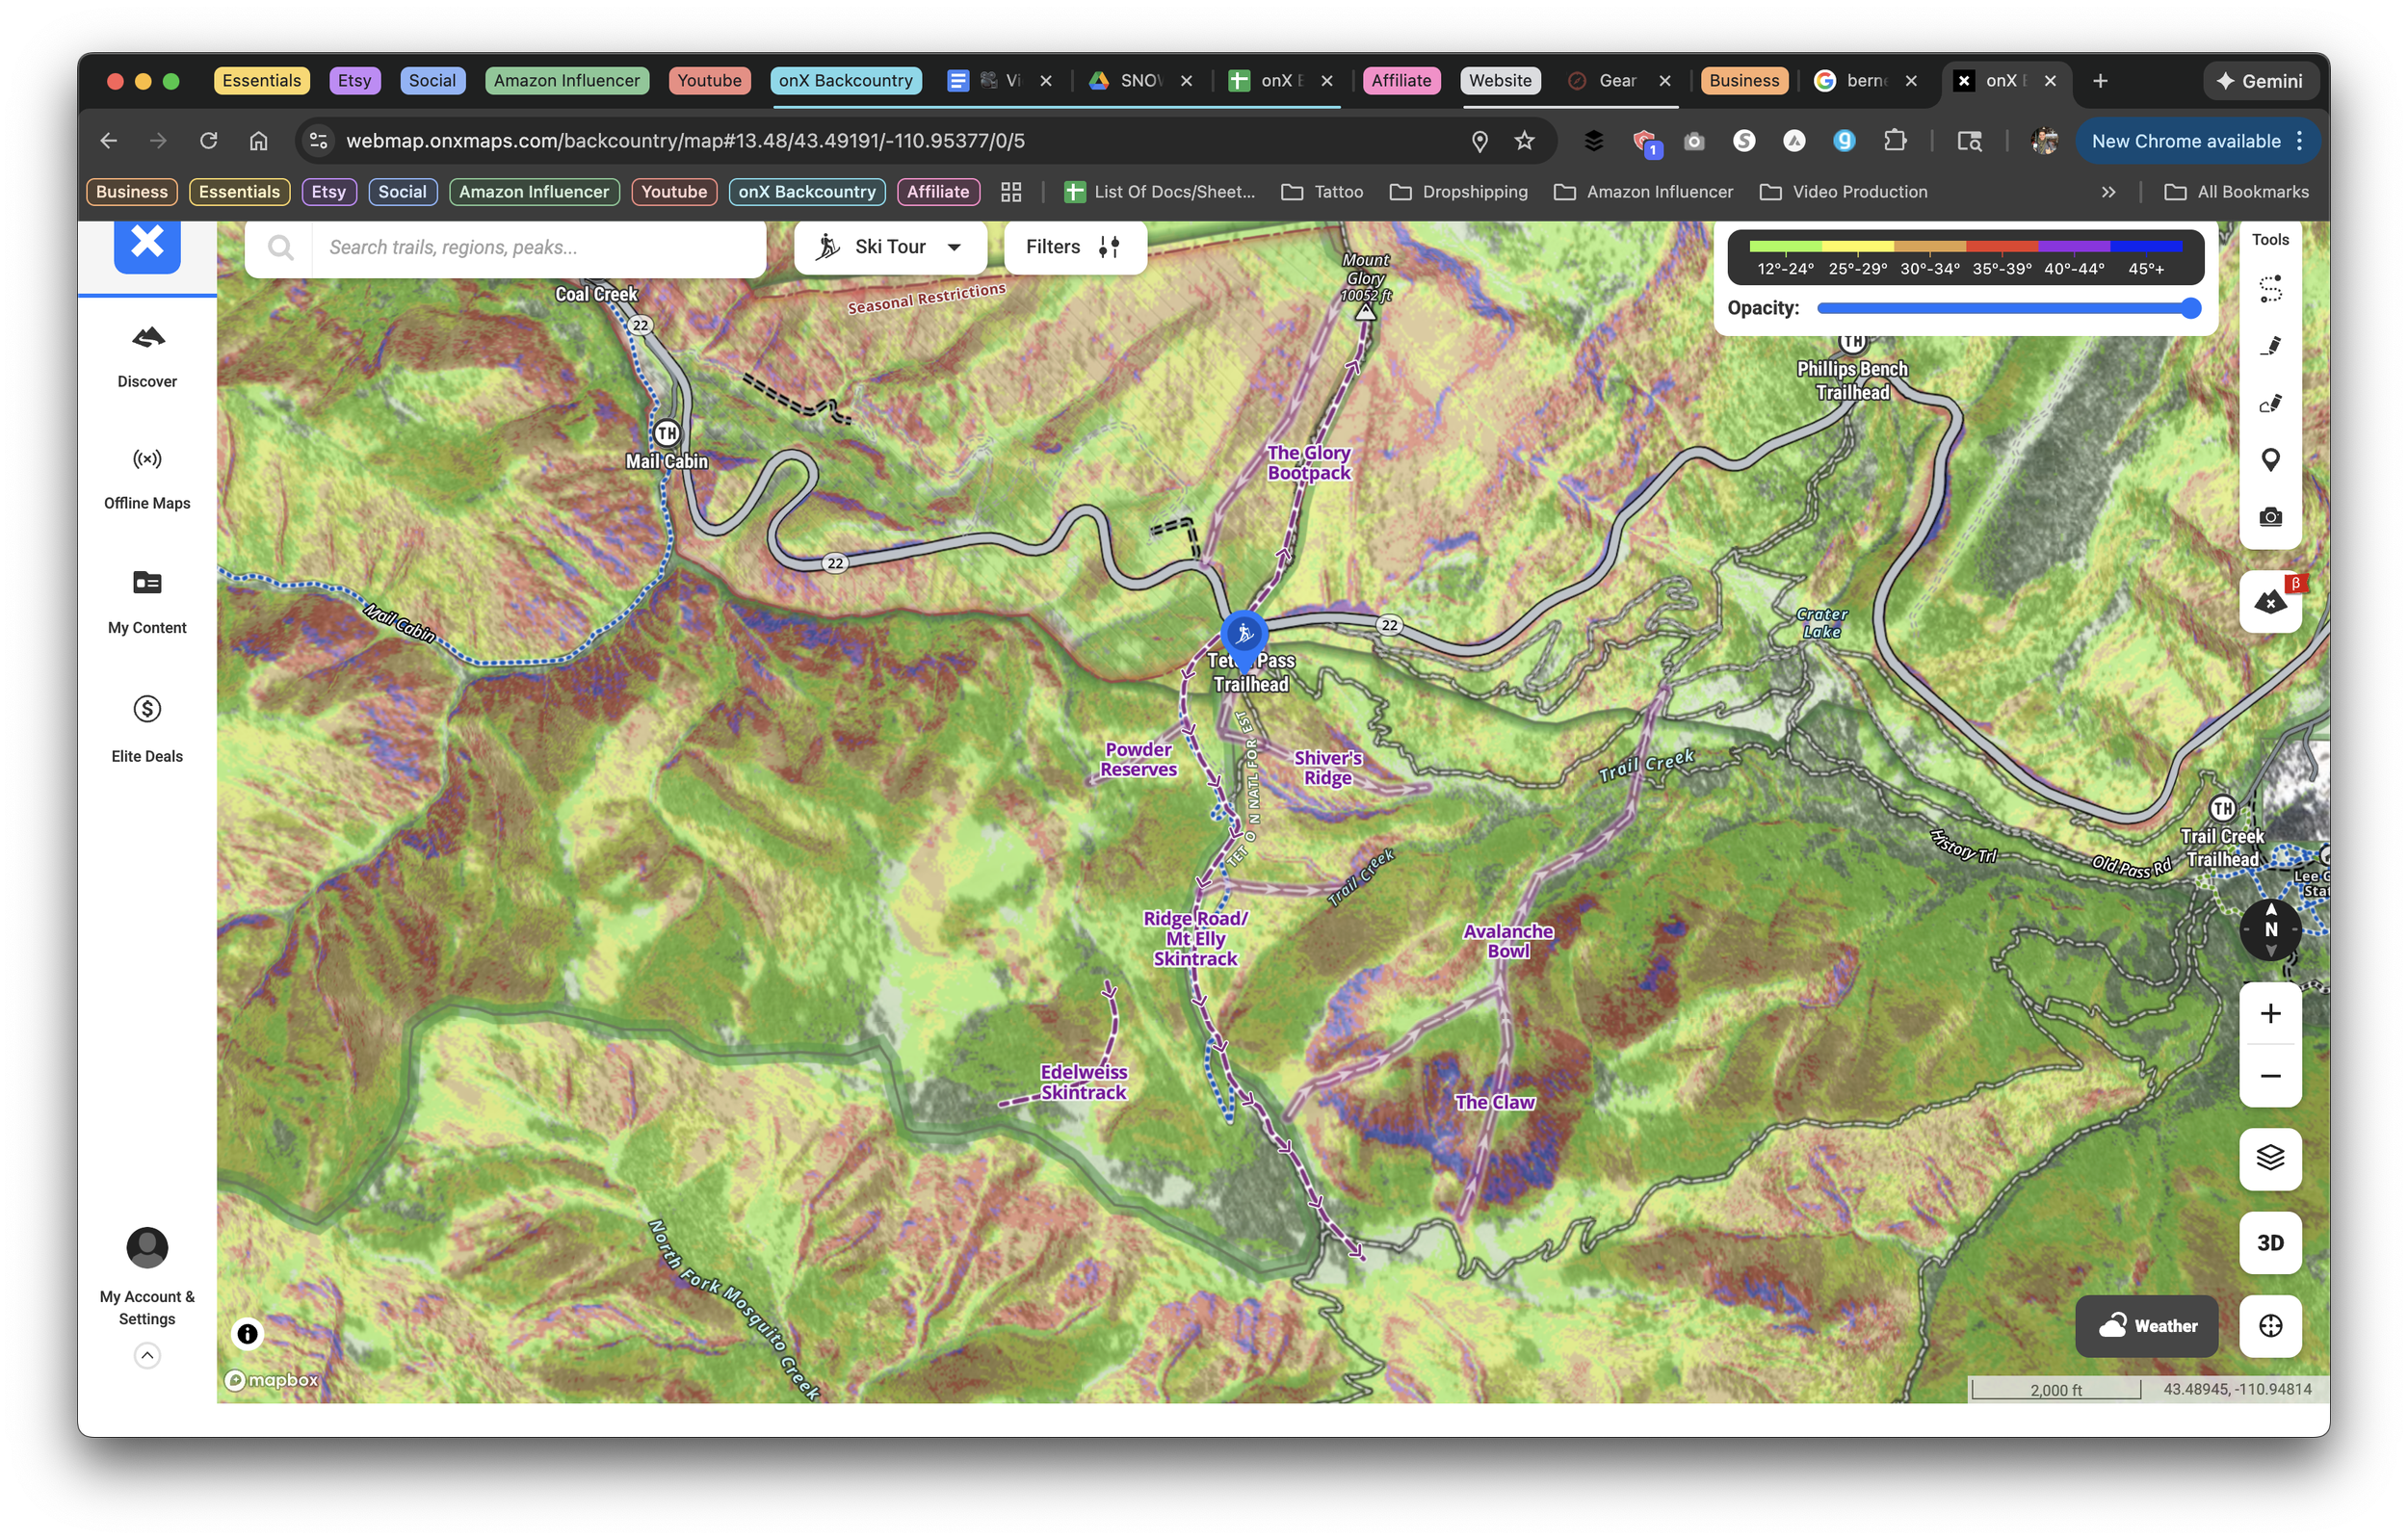Click the Teton Pass Trailhead ski marker

(1244, 634)
